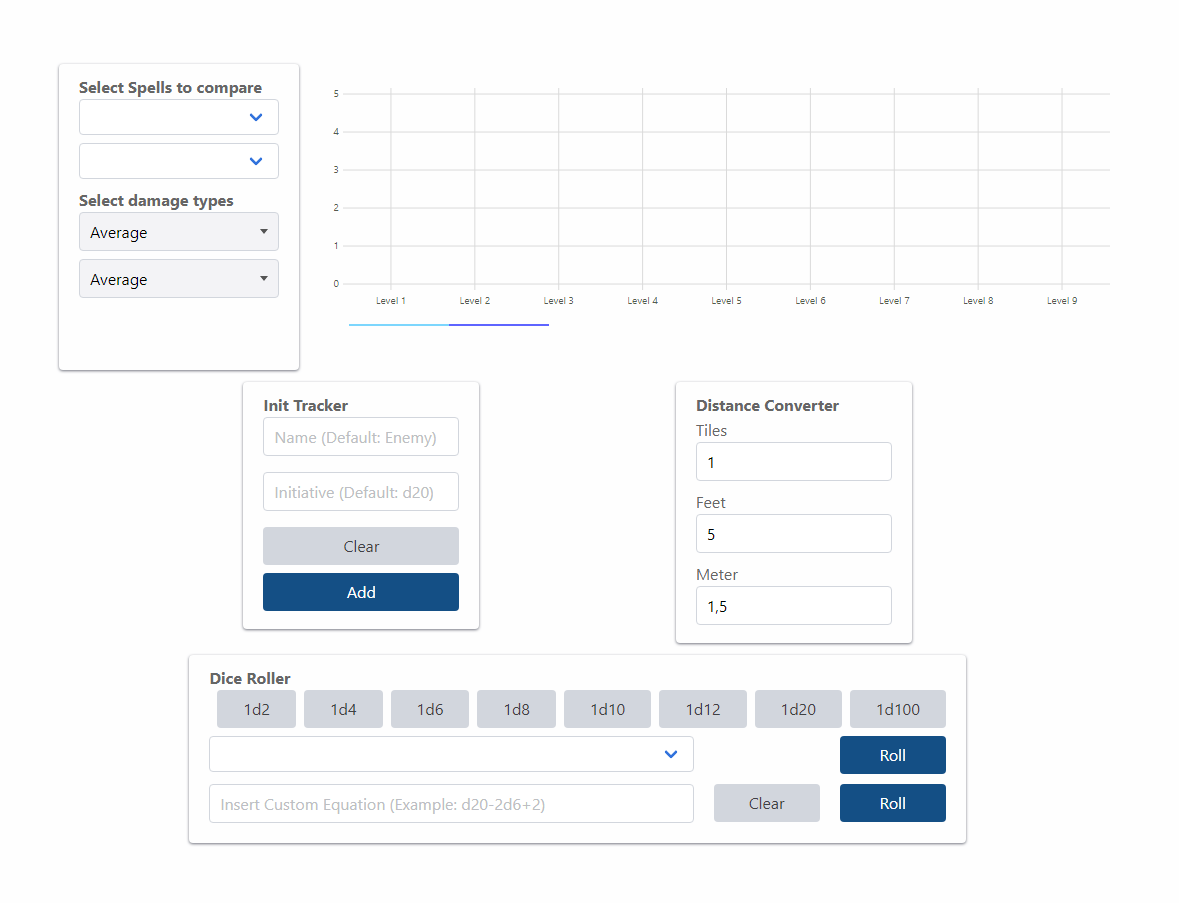Open the dice preset dropdown in Dice Roller
Viewport: 1179px width, 903px height.
point(450,754)
